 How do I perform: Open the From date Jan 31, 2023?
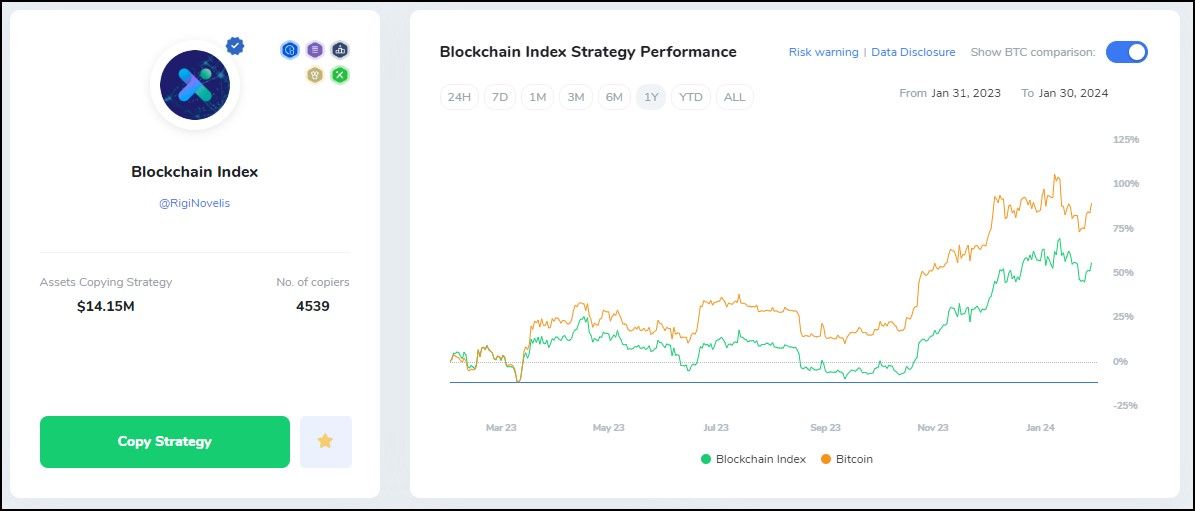[965, 93]
